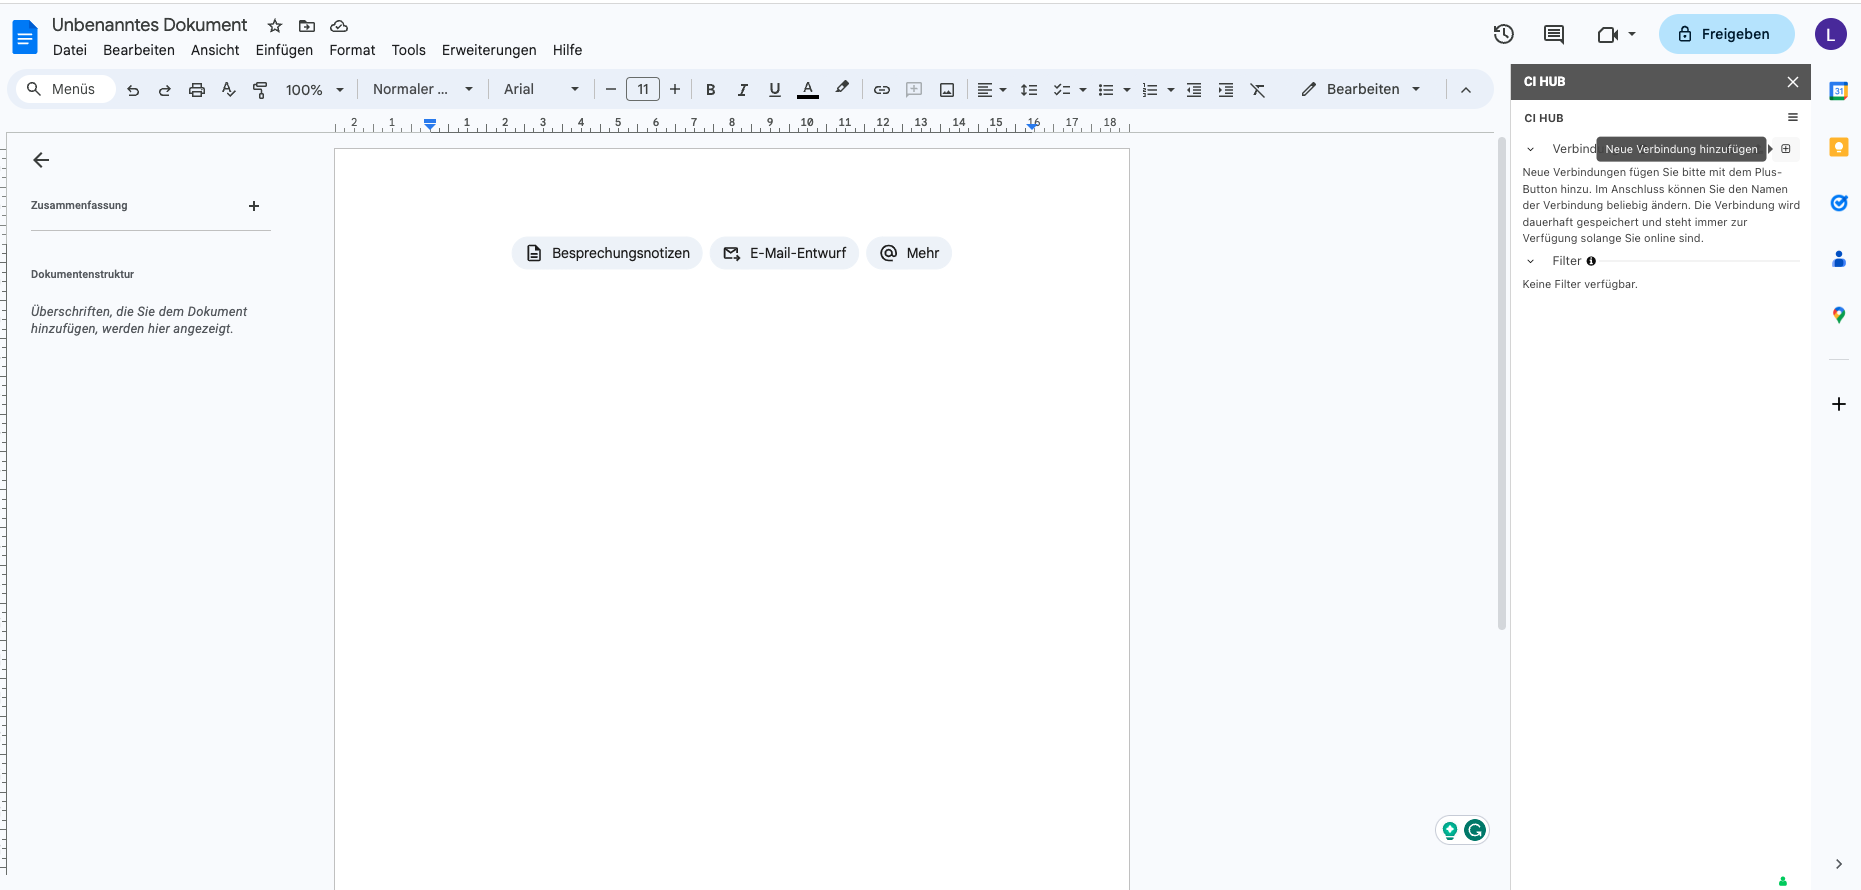1861x890 pixels.
Task: Toggle bold formatting
Action: pyautogui.click(x=711, y=90)
